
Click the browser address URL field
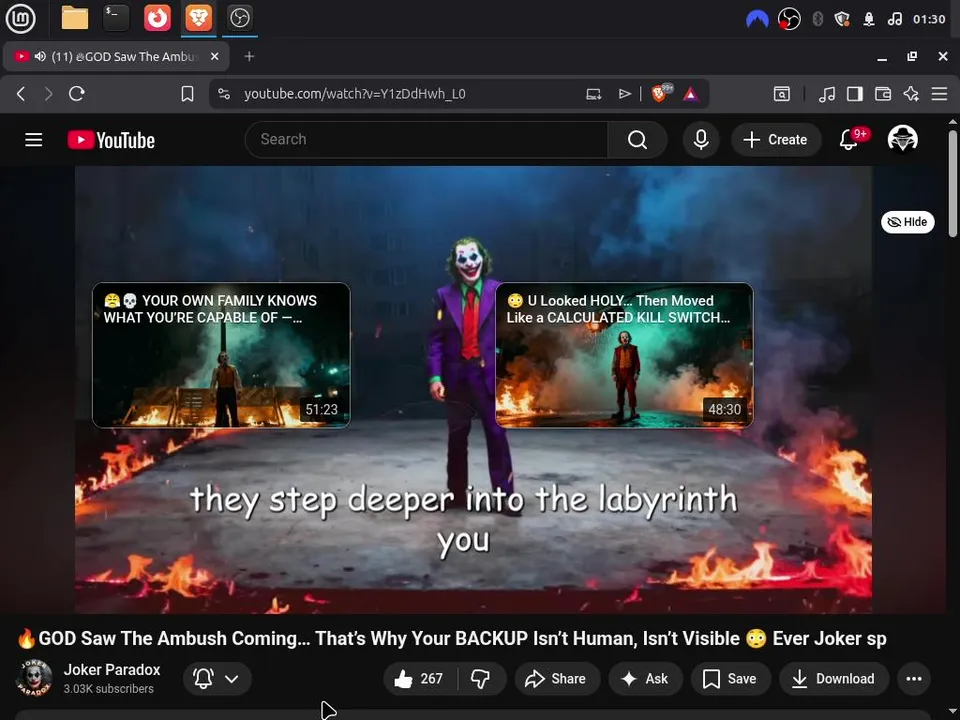pyautogui.click(x=355, y=94)
